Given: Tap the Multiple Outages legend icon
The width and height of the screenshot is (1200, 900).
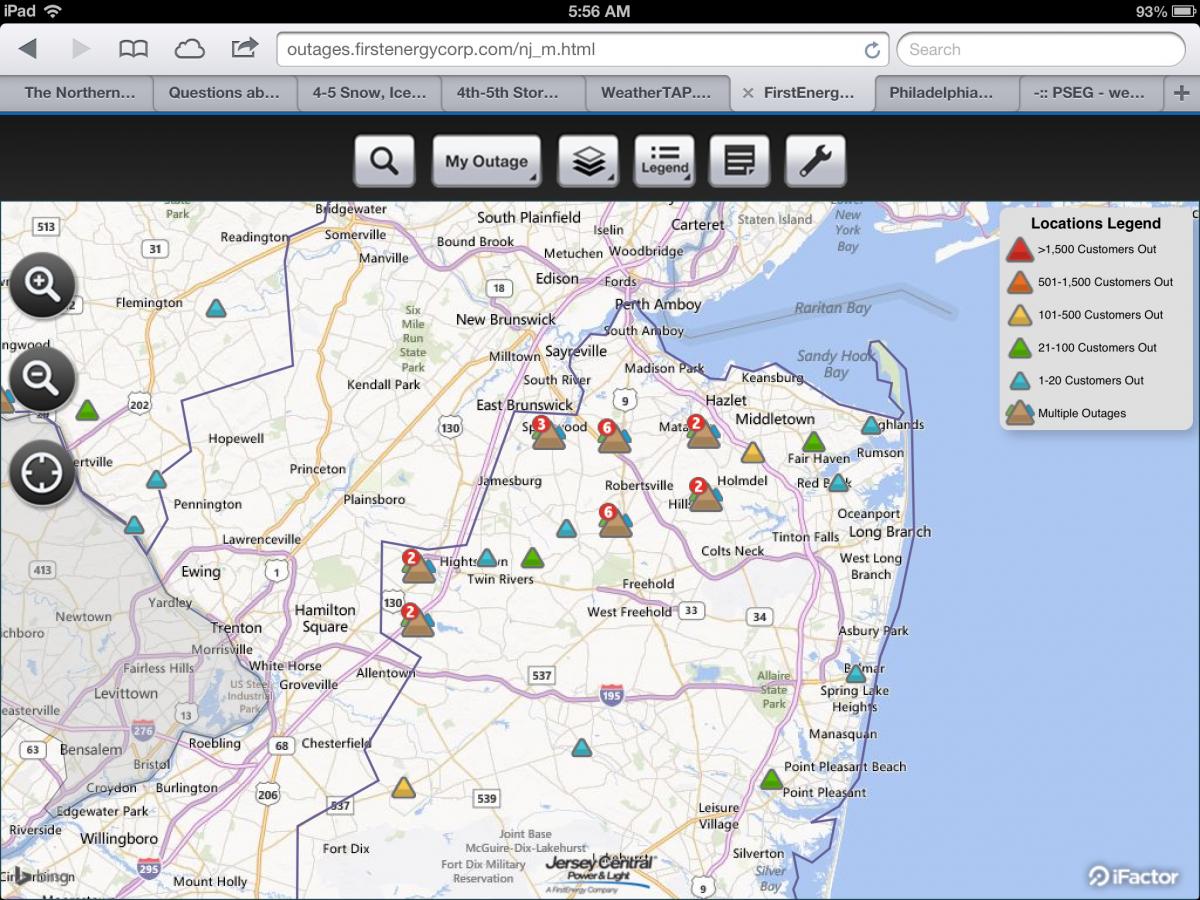Looking at the screenshot, I should (1019, 412).
